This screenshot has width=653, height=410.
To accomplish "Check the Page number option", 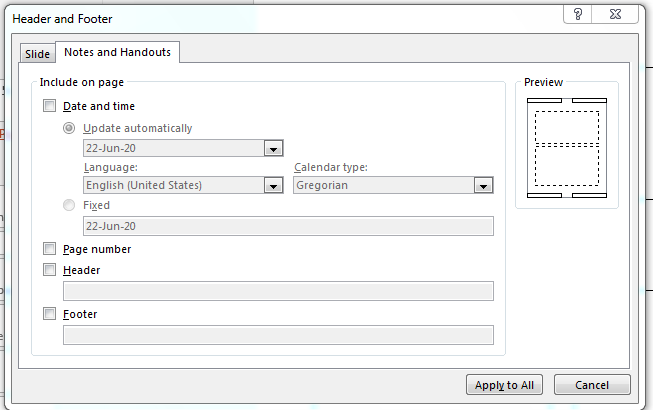I will click(x=49, y=249).
